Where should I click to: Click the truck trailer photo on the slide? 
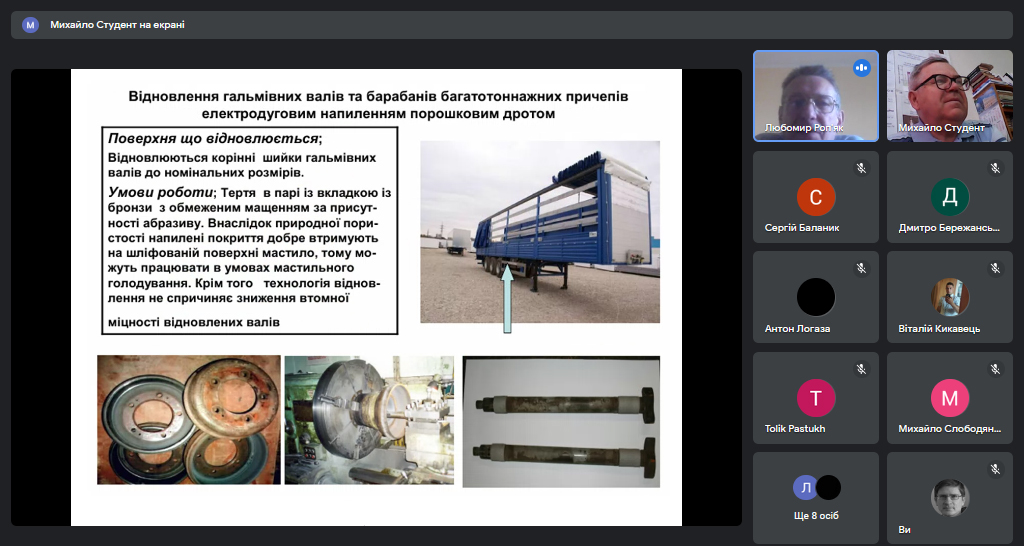(540, 231)
